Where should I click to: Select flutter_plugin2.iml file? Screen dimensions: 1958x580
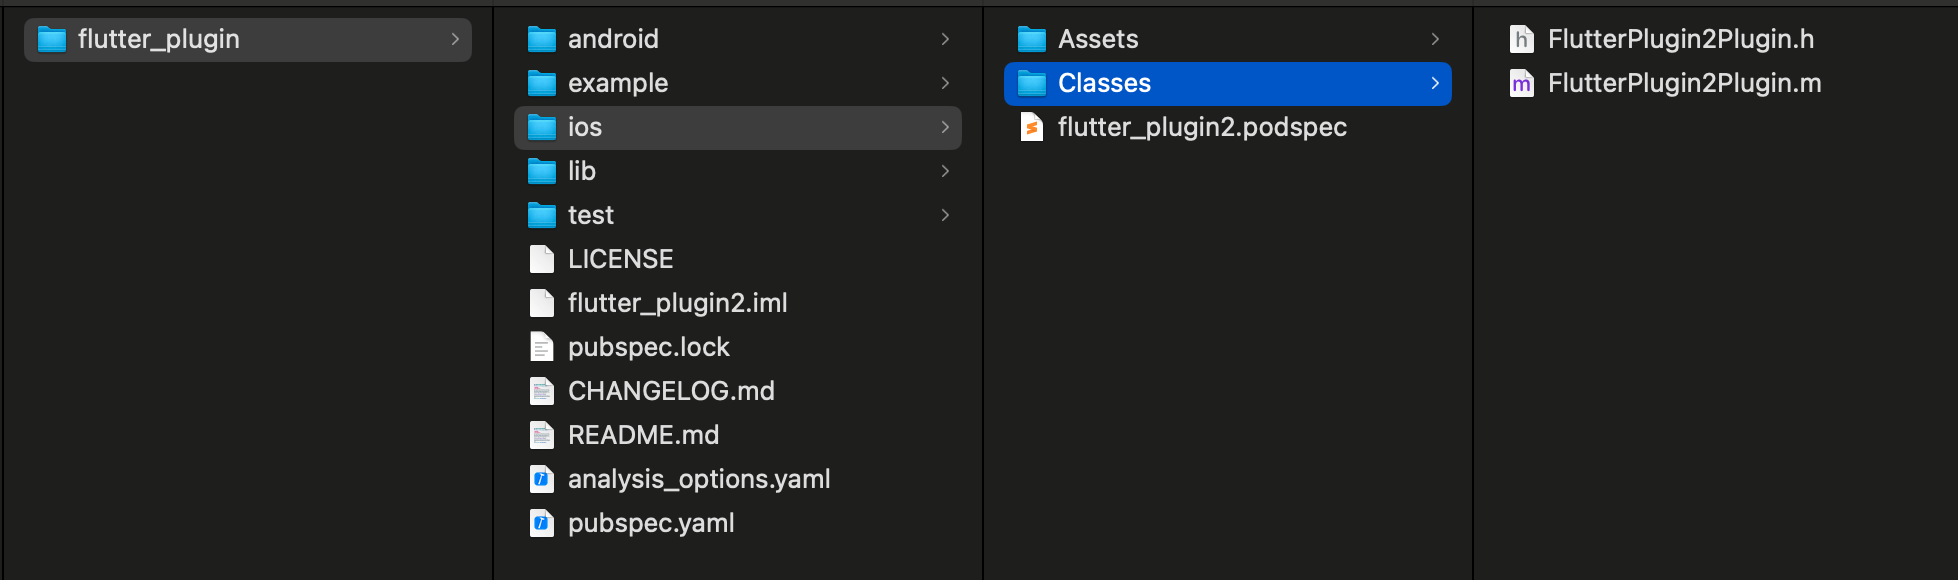point(738,303)
